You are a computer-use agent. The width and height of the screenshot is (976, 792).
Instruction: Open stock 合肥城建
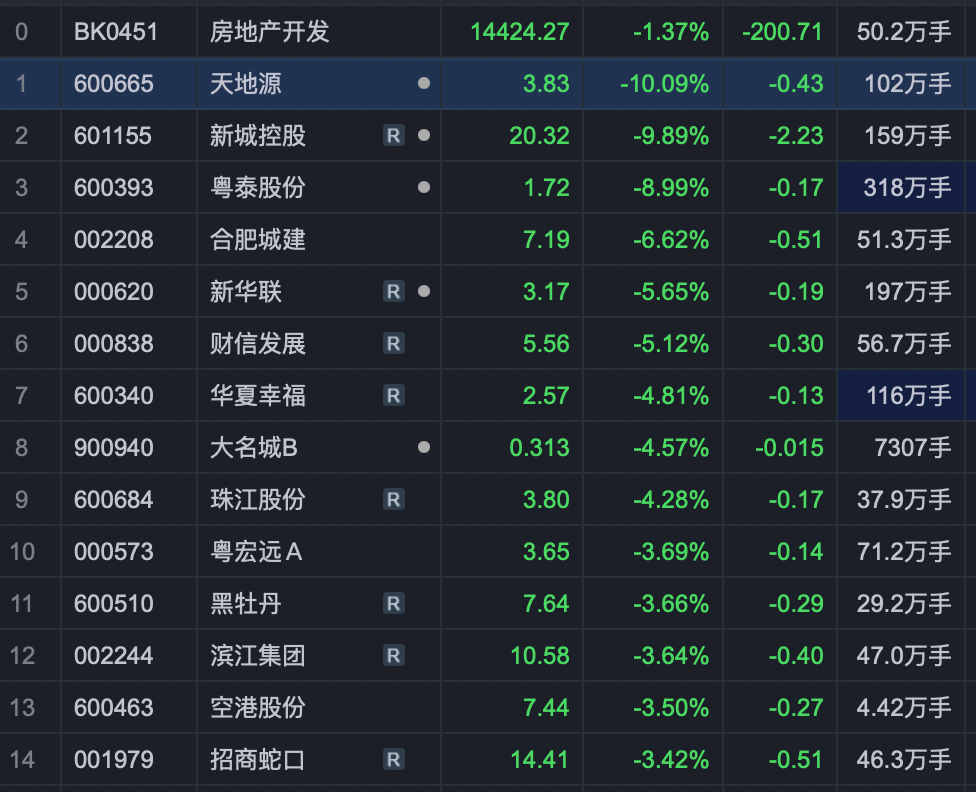pyautogui.click(x=258, y=240)
